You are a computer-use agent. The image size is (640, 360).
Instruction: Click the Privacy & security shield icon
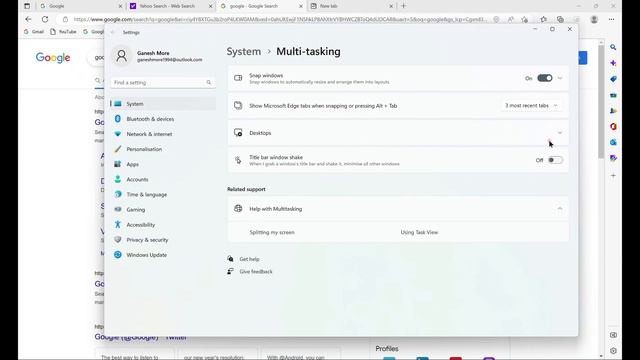point(118,240)
